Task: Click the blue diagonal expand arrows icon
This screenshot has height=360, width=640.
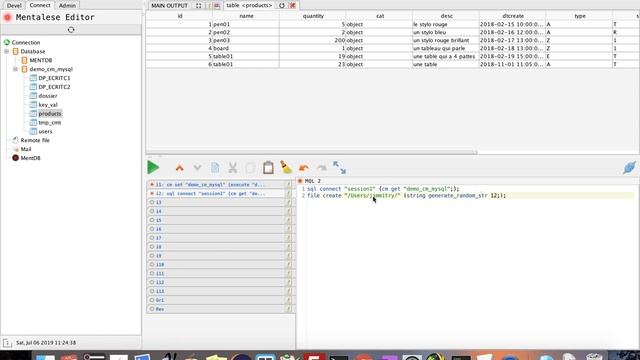Action: point(339,167)
